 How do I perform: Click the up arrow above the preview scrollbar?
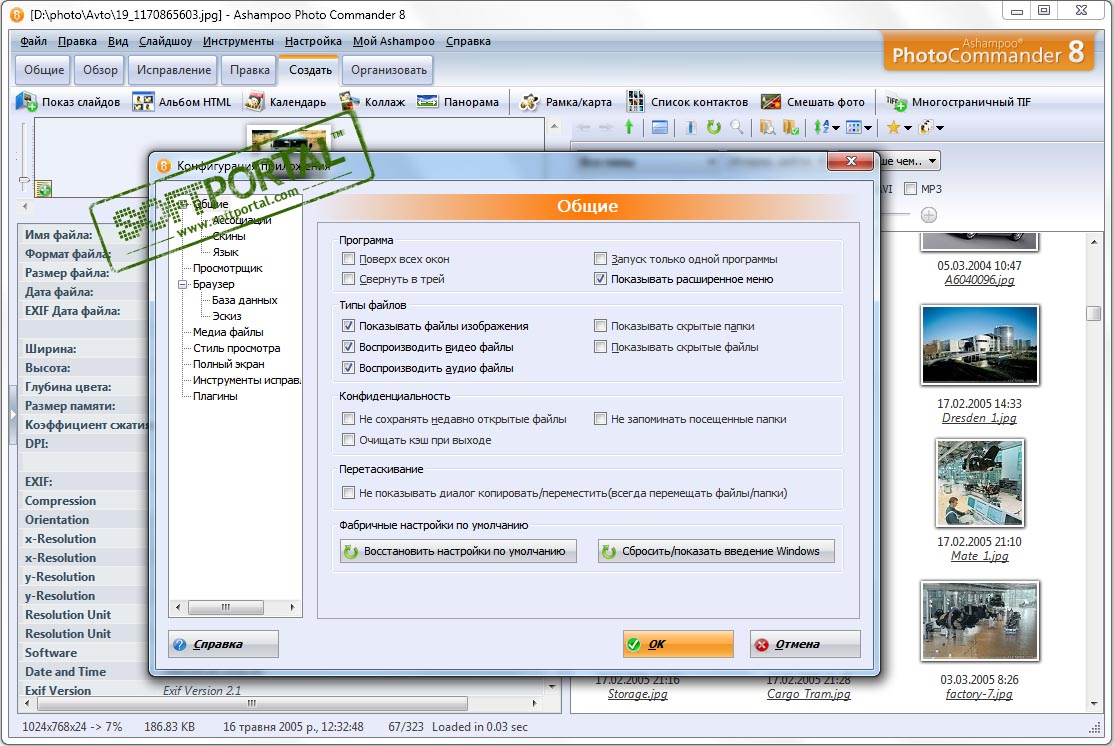point(554,126)
